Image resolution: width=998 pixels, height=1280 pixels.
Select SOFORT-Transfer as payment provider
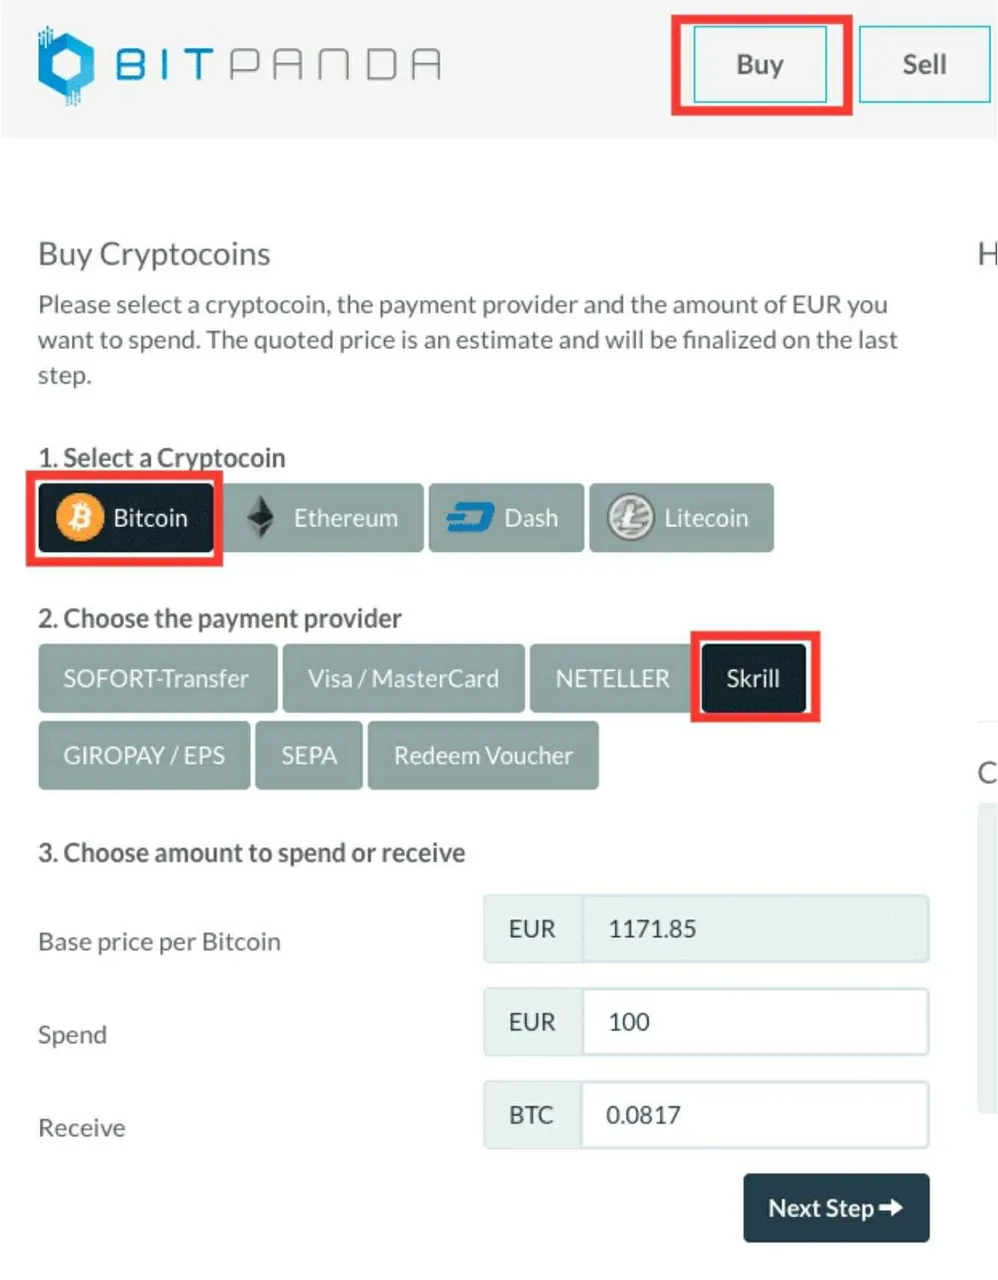coord(157,679)
